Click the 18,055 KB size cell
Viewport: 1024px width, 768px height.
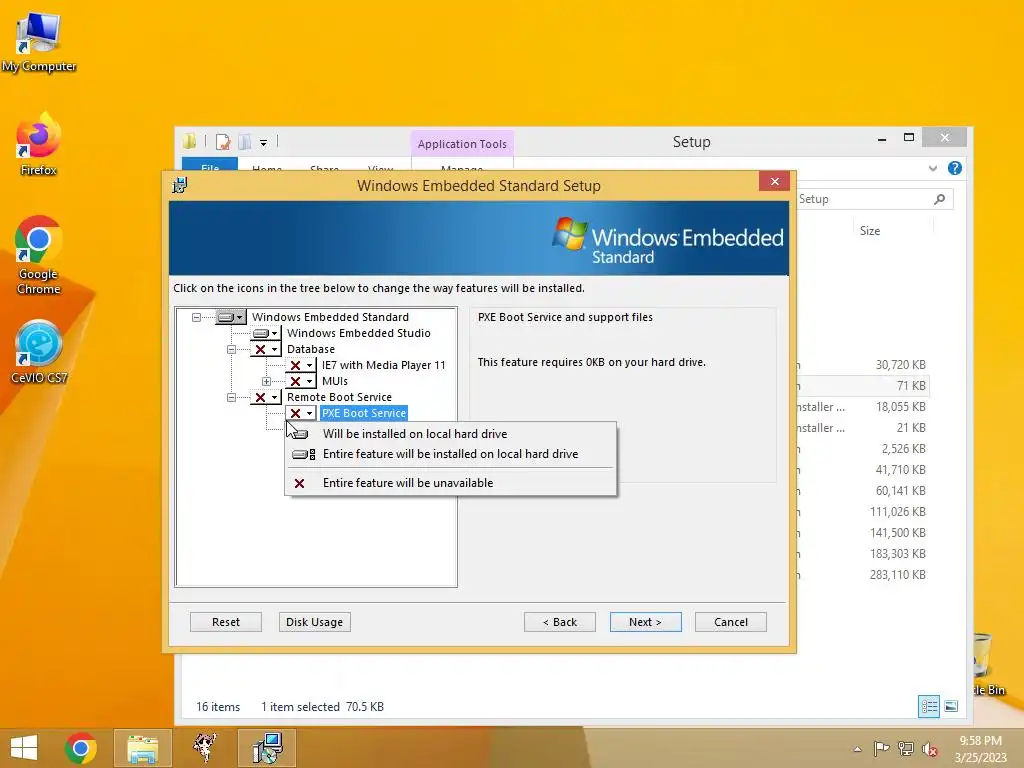click(x=901, y=407)
